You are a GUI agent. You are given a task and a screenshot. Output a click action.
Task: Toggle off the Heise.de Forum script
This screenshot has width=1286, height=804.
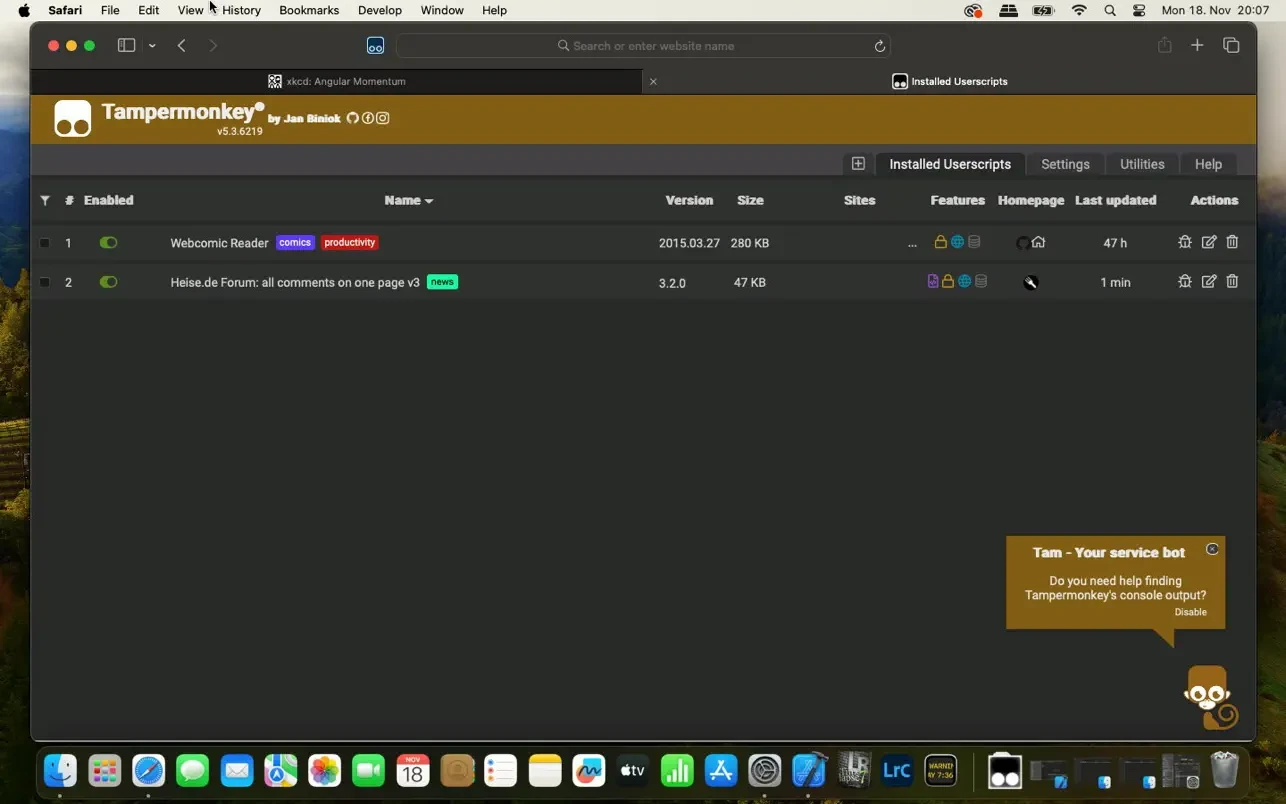pyautogui.click(x=108, y=282)
